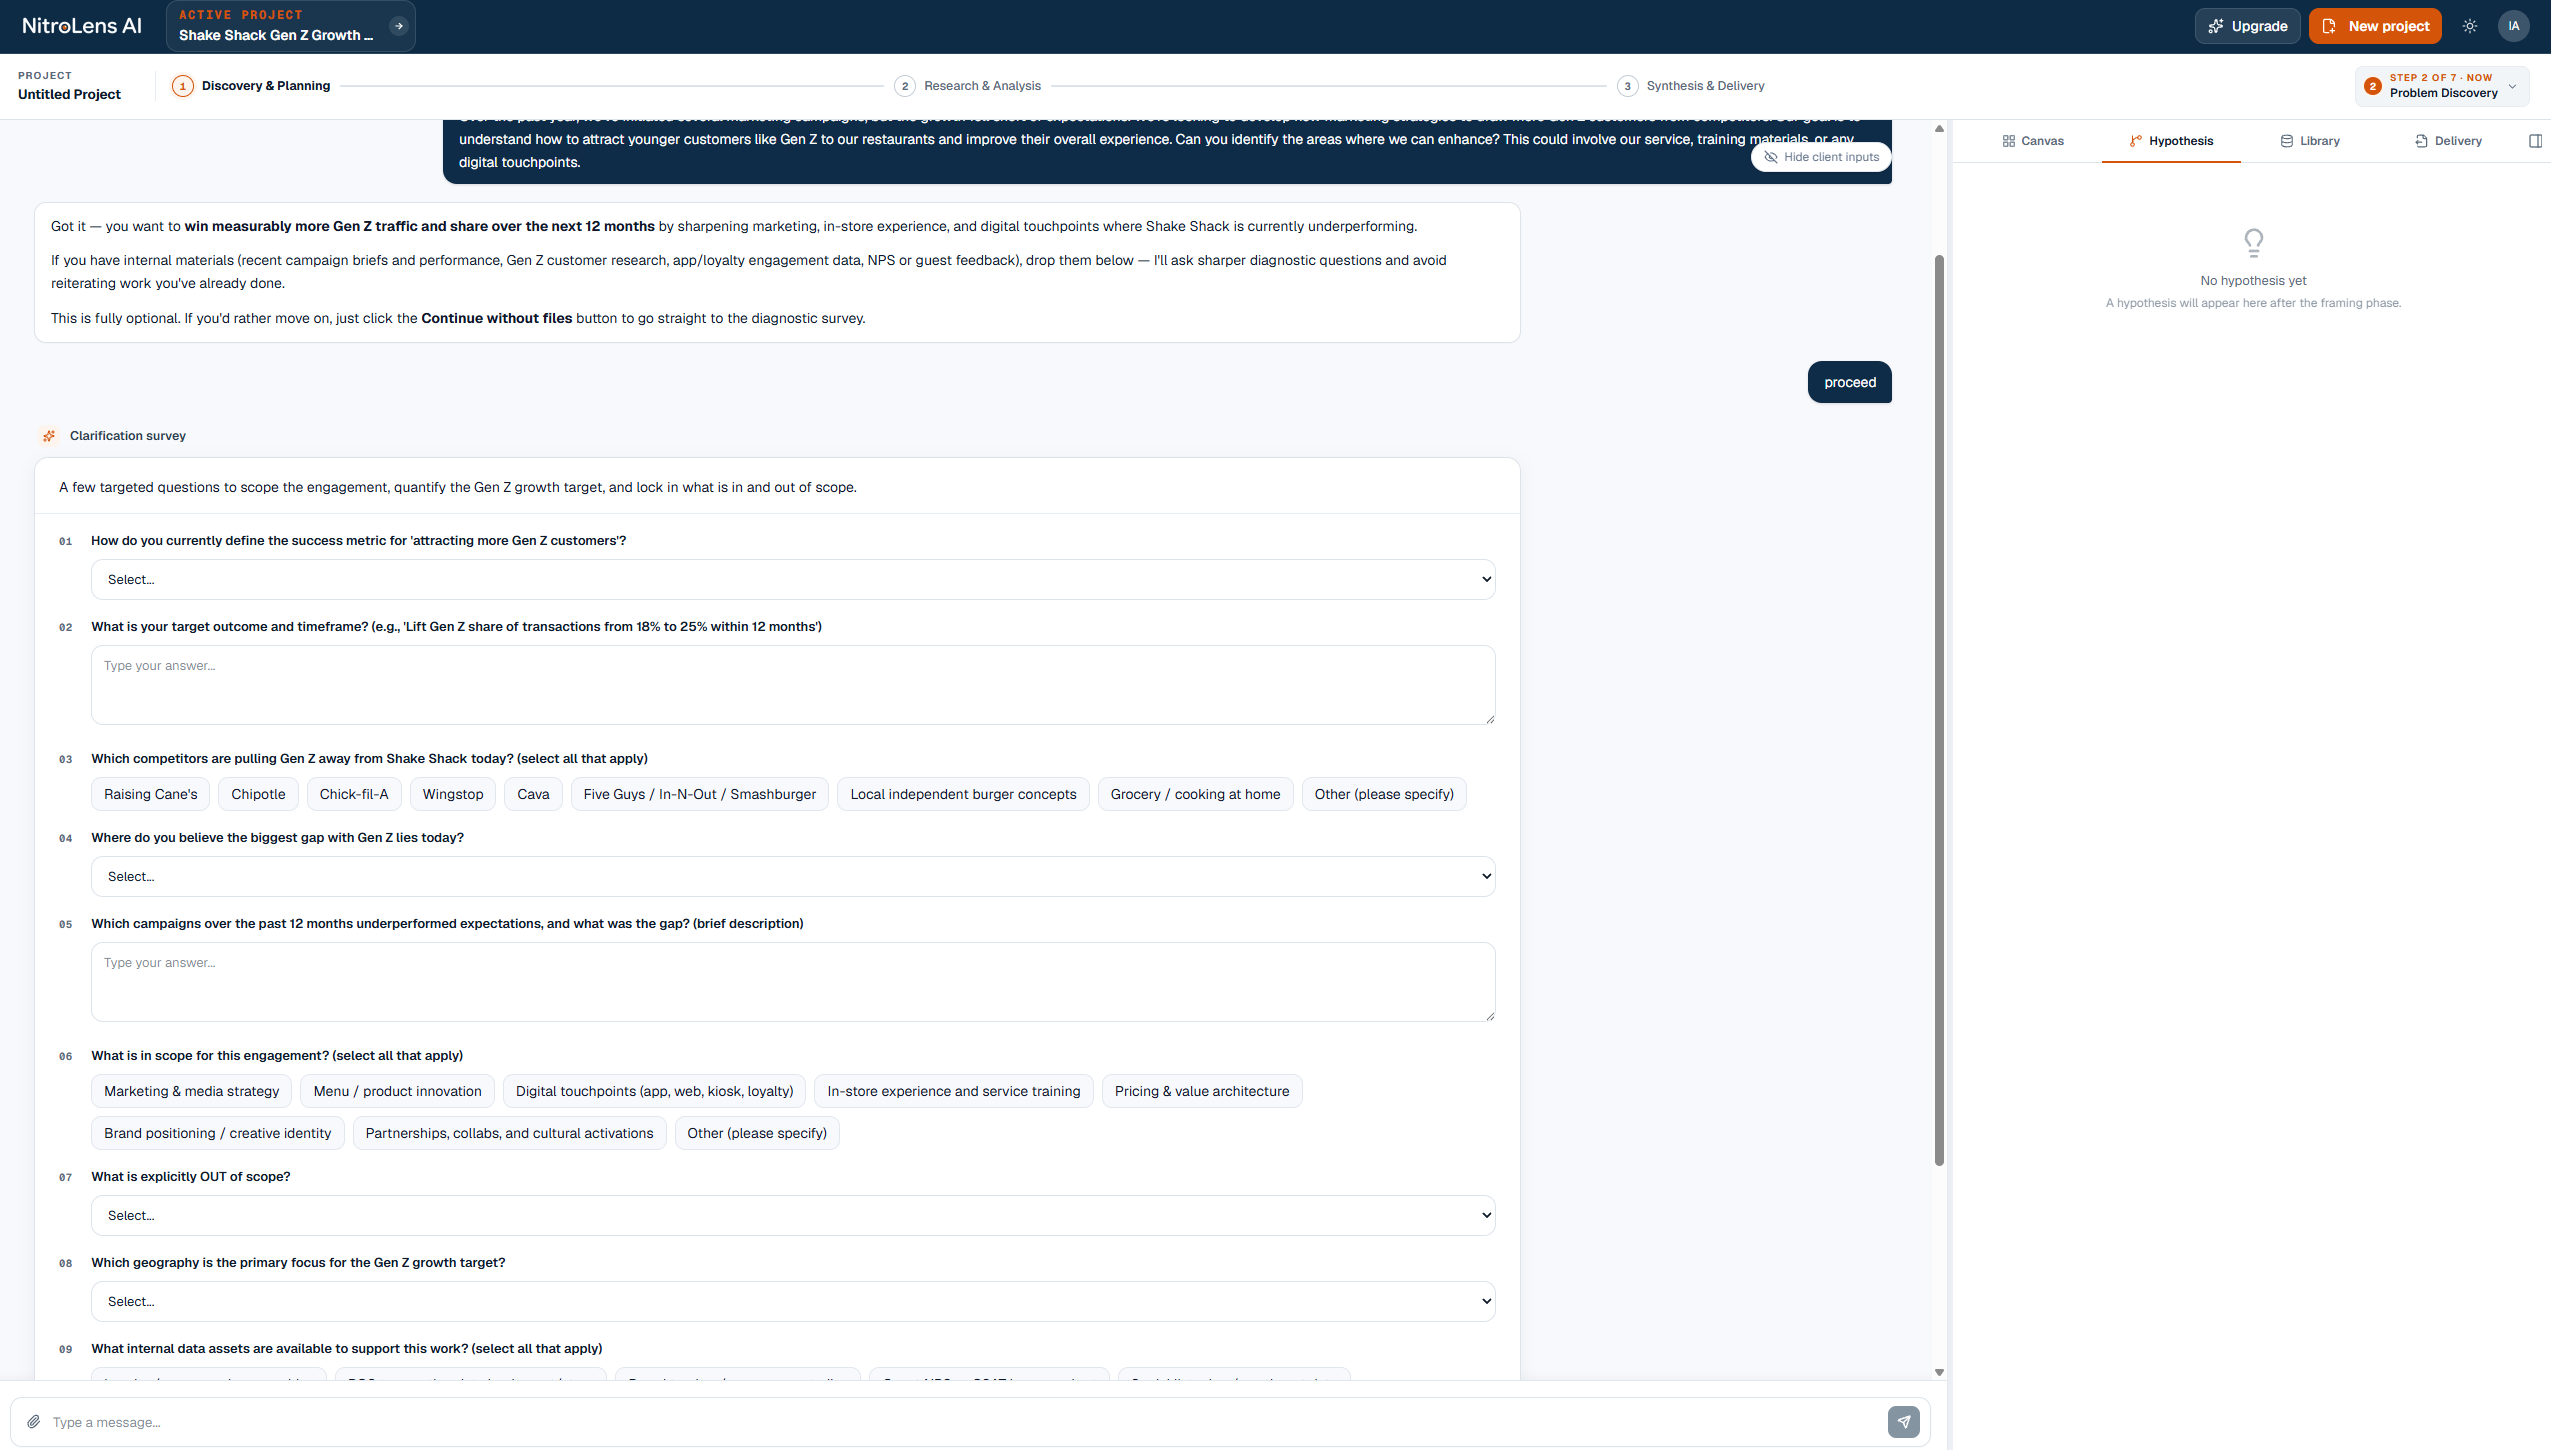2551x1450 pixels.
Task: Select In-store experience and service training chip
Action: (x=954, y=1091)
